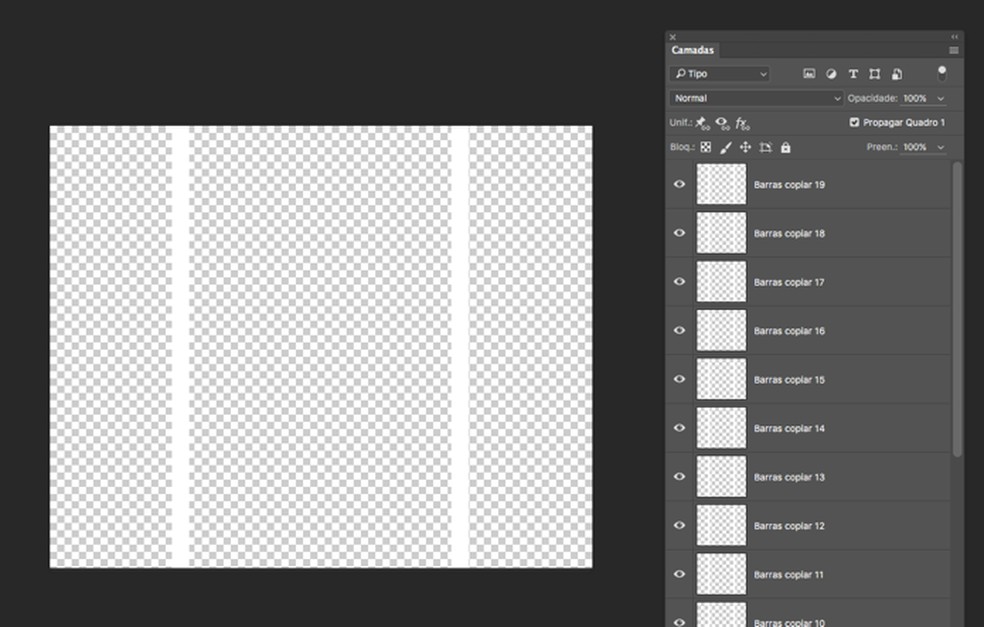Filter layers by smart object icon

(x=897, y=74)
